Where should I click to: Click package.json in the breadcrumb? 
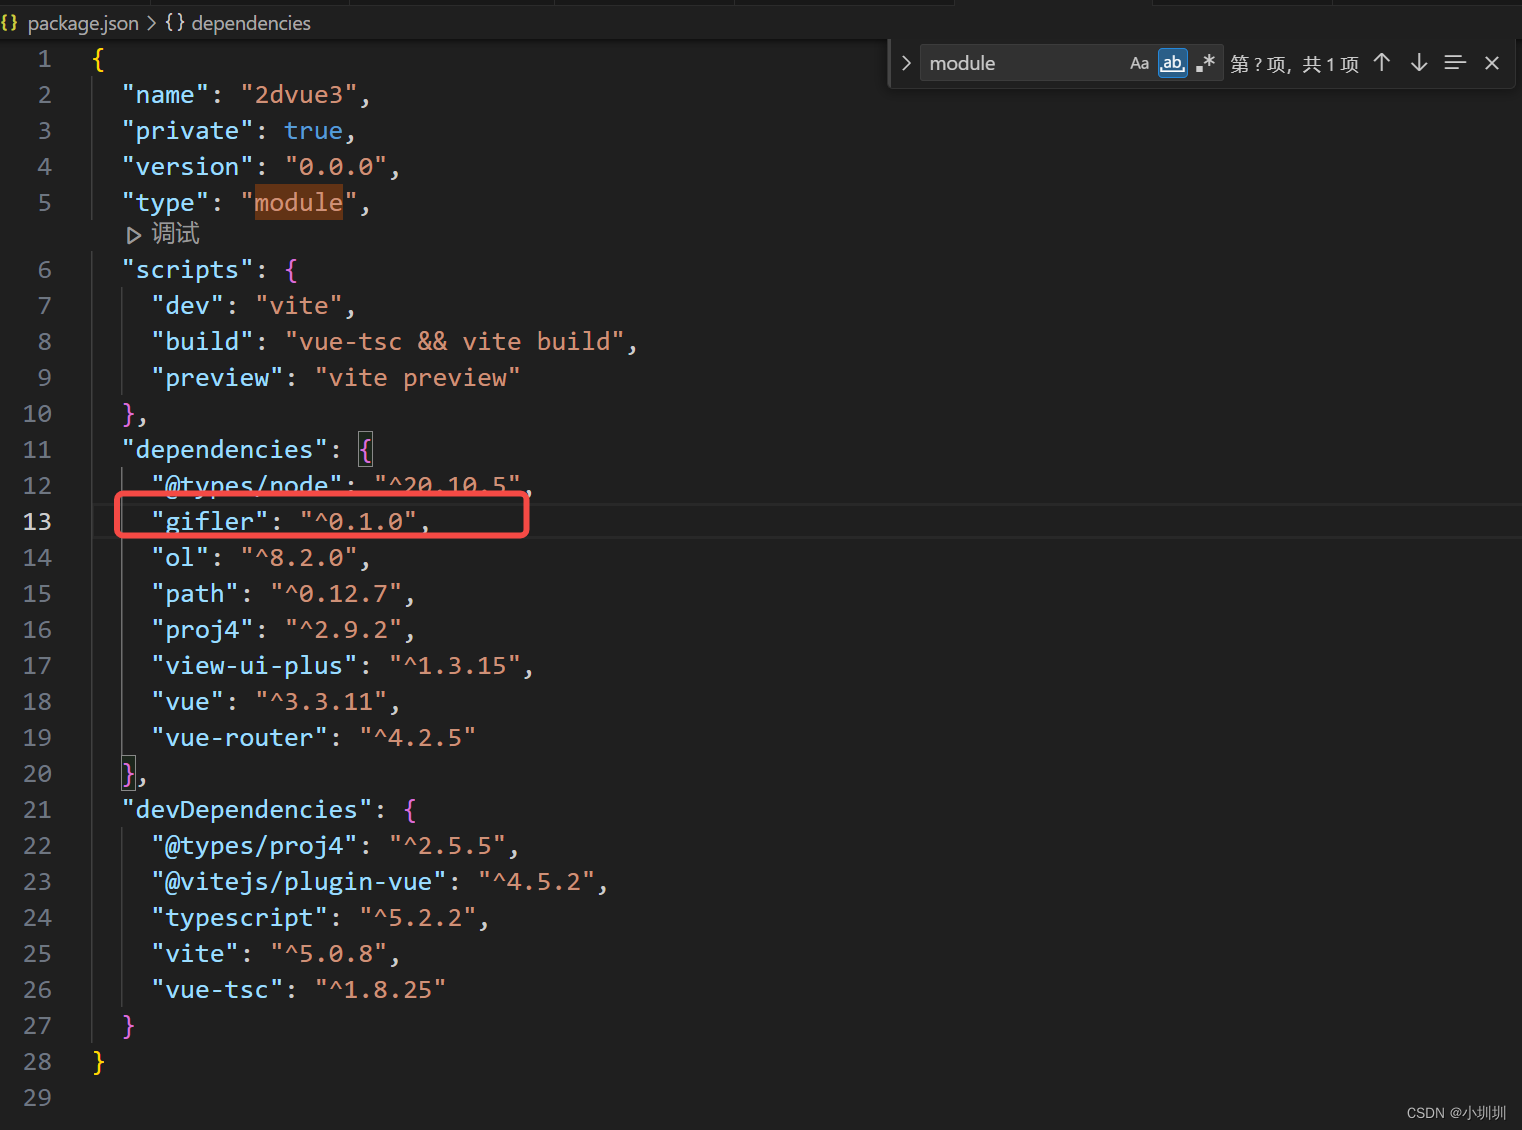pyautogui.click(x=83, y=23)
